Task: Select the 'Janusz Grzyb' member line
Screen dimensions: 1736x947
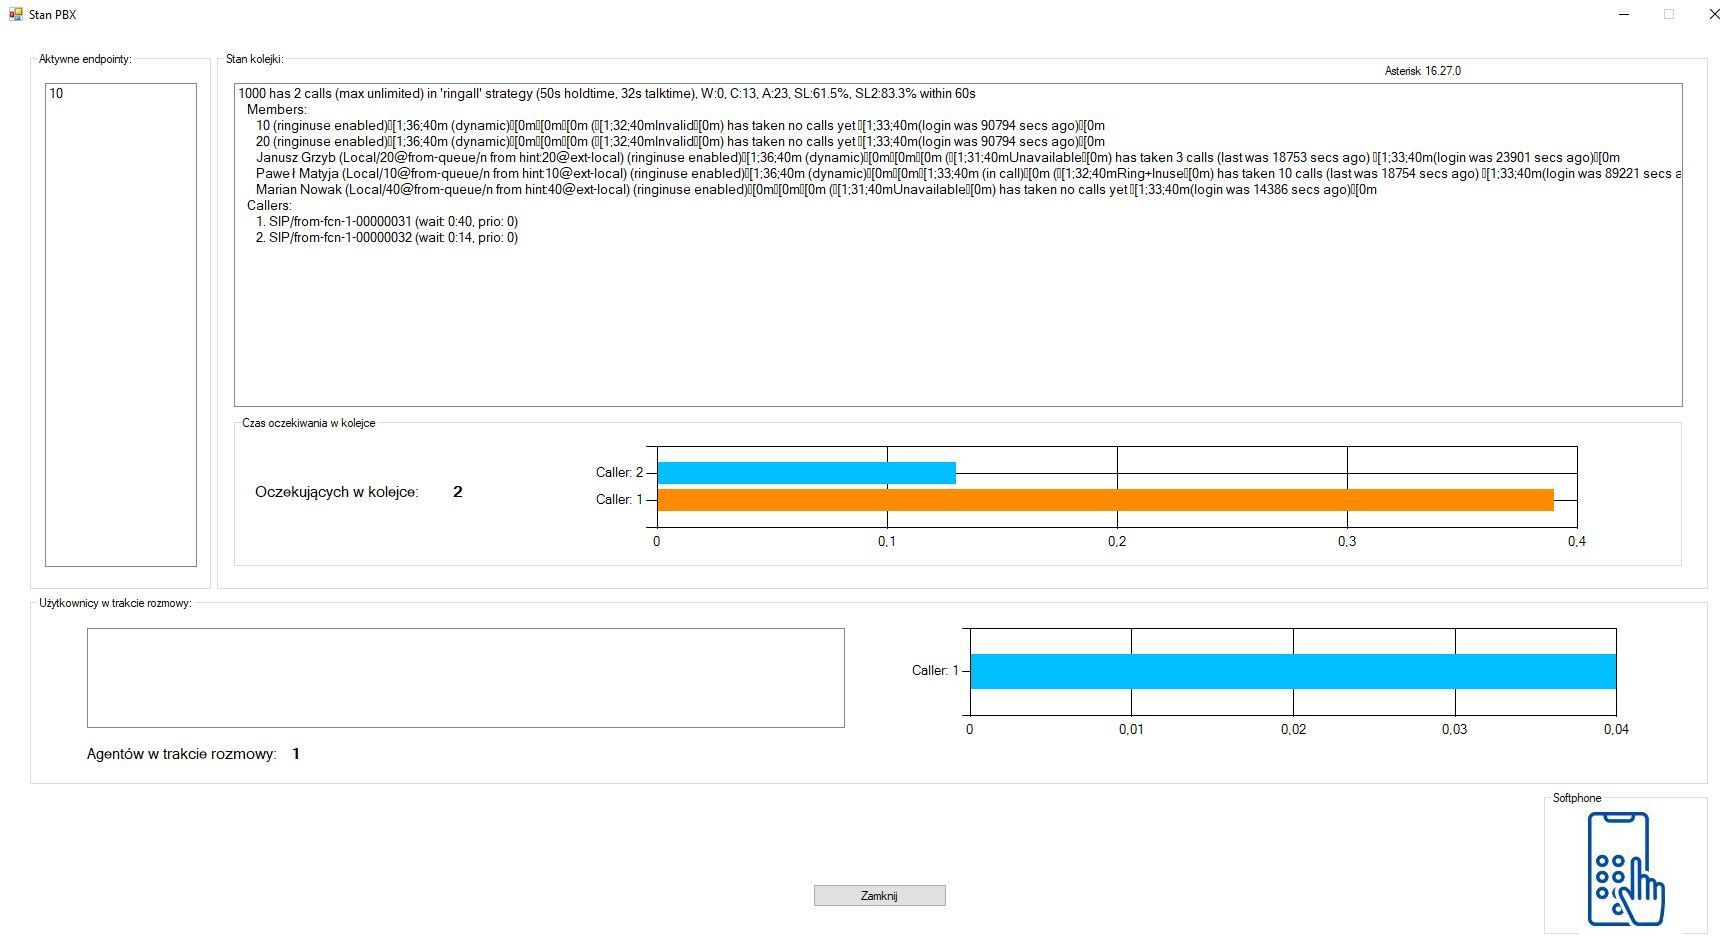Action: pyautogui.click(x=938, y=158)
